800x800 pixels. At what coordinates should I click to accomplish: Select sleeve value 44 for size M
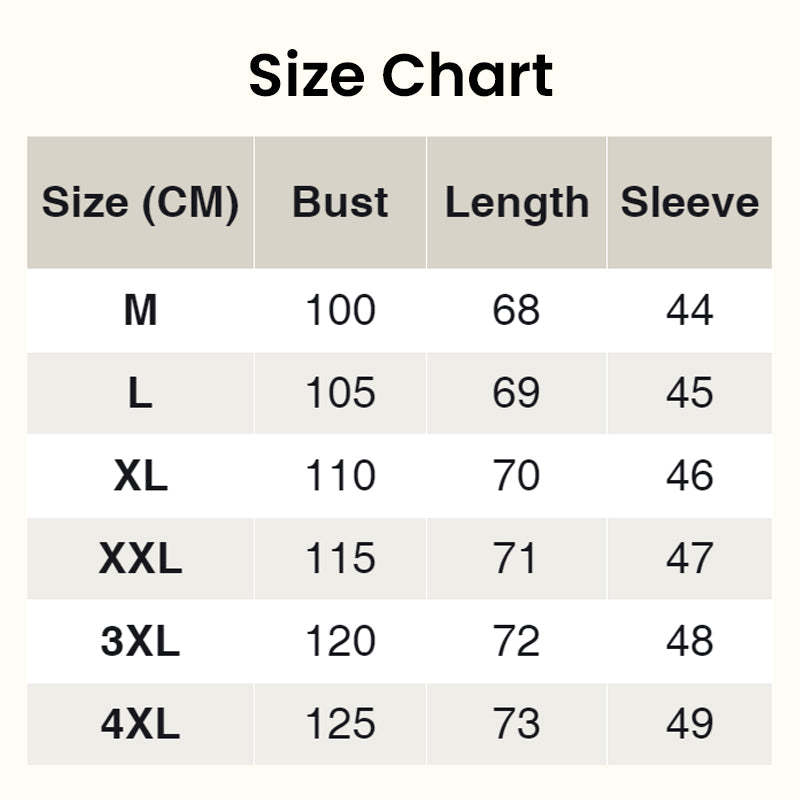pyautogui.click(x=689, y=311)
